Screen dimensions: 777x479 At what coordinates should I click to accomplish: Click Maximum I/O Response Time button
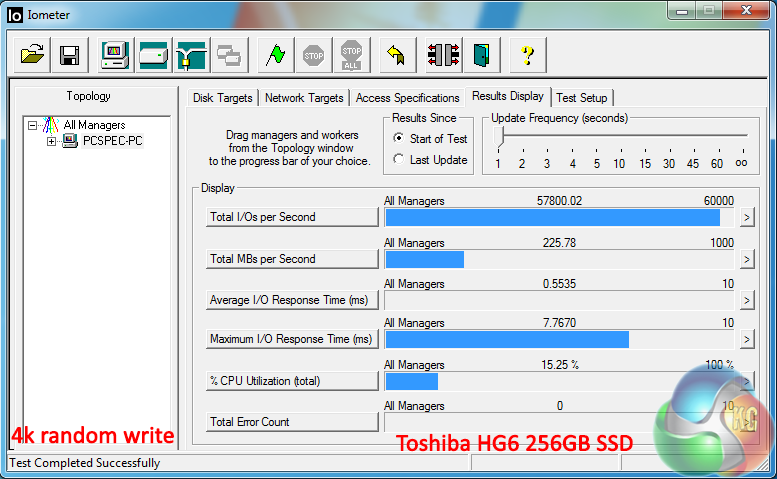(x=292, y=339)
